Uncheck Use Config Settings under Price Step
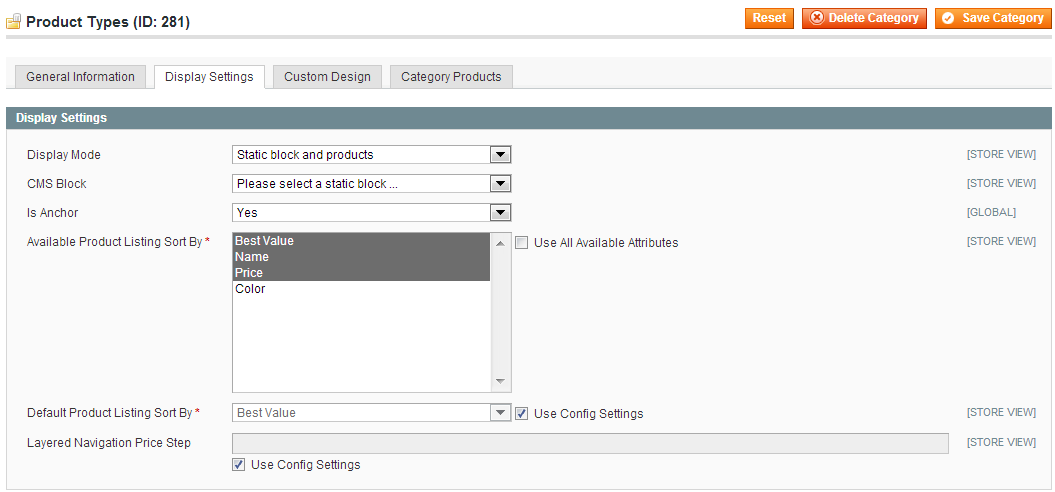Image resolution: width=1055 pixels, height=492 pixels. 239,465
